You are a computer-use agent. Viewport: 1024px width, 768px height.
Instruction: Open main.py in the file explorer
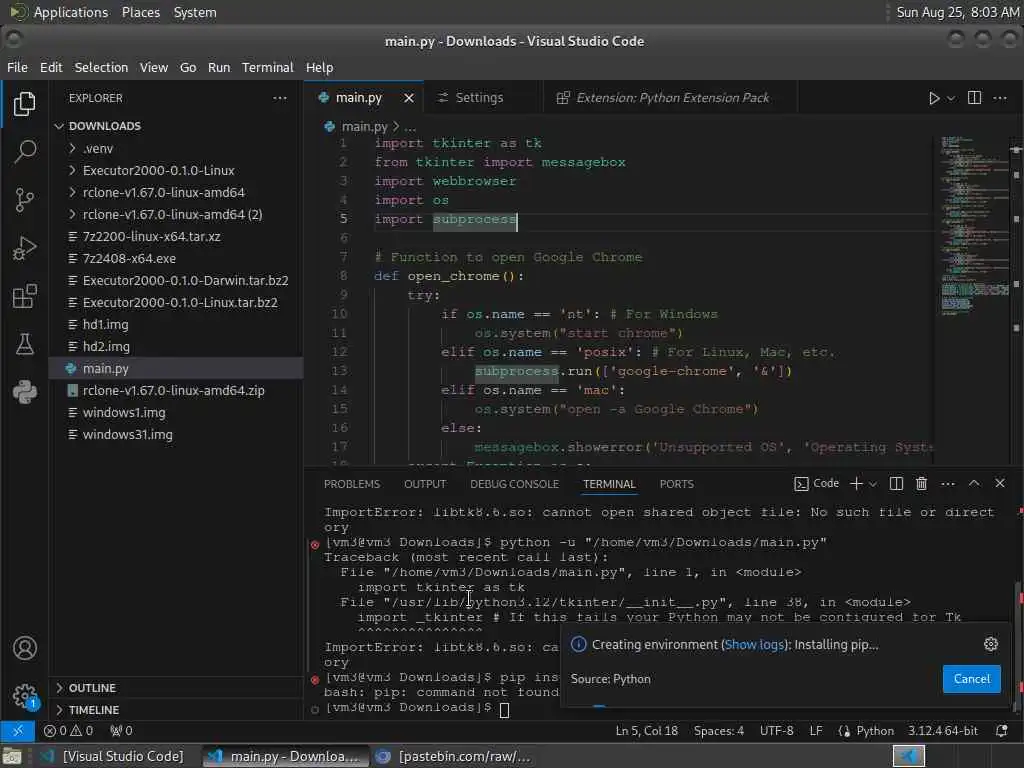(x=176, y=368)
